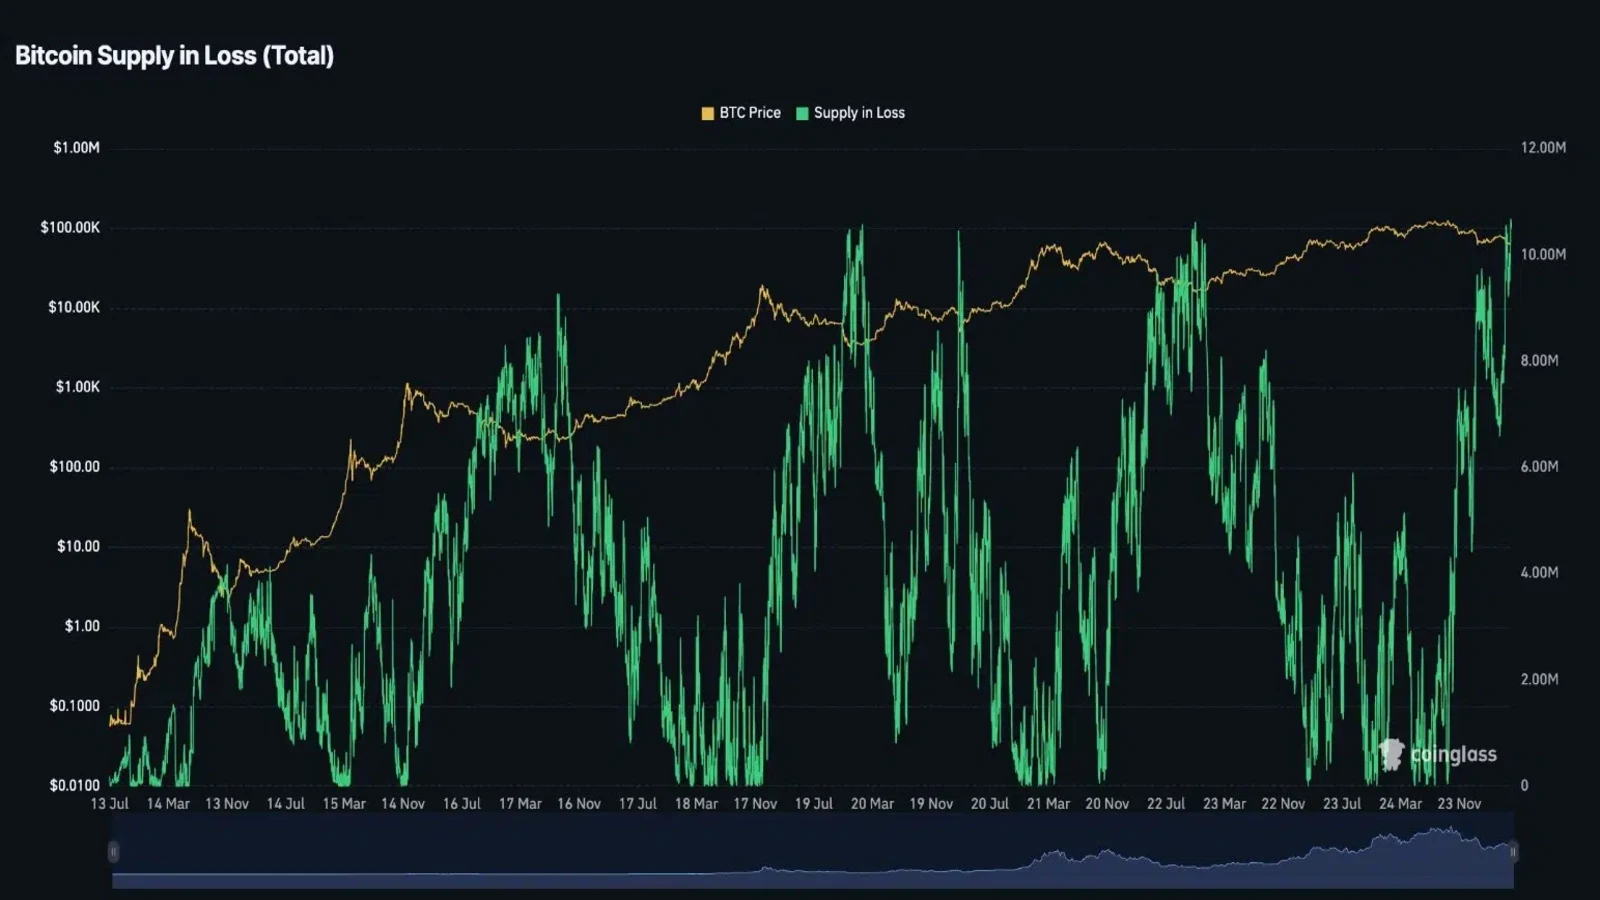Click the $10.00 left axis label

(78, 546)
